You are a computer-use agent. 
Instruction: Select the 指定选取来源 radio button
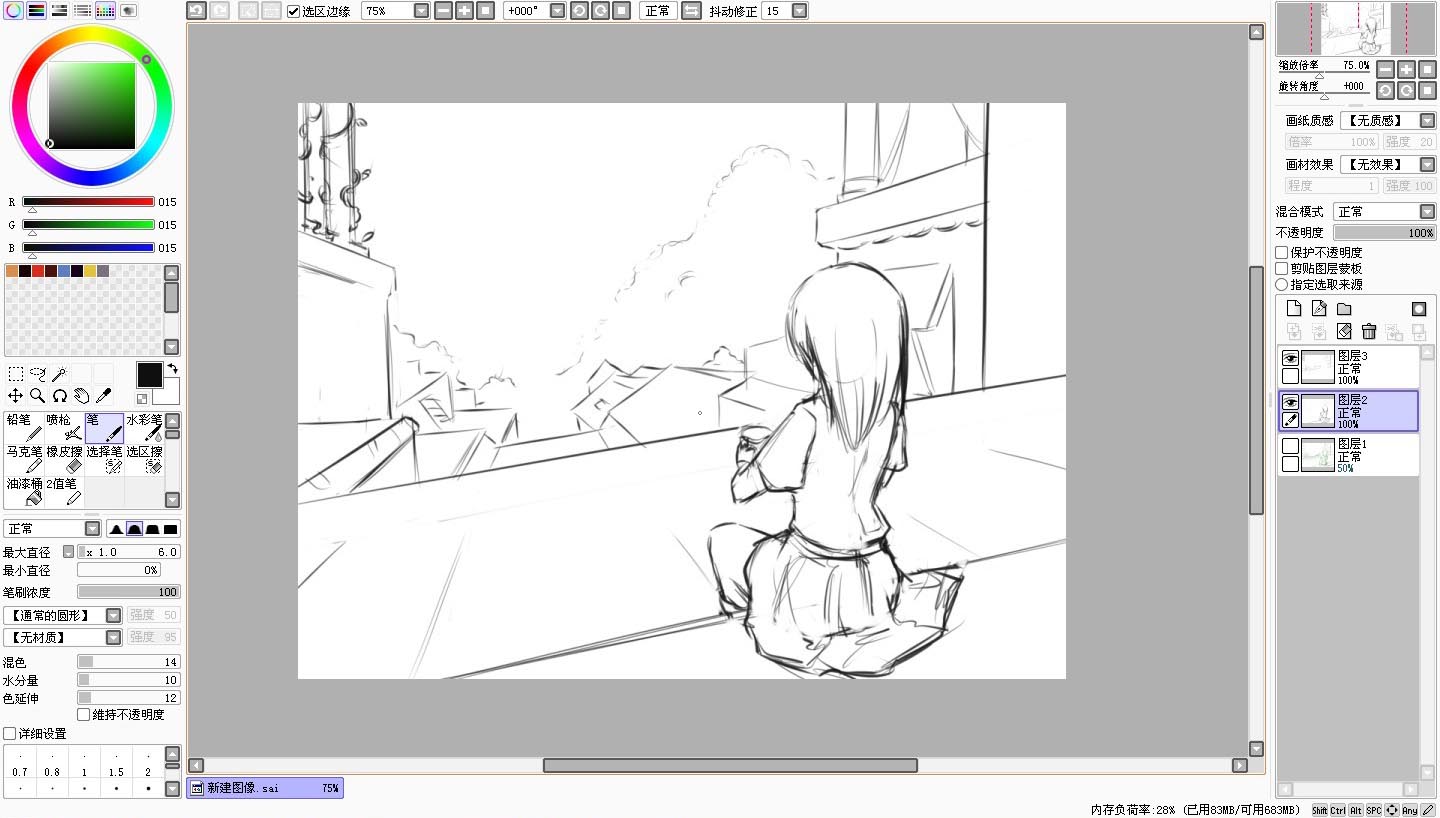pos(1282,285)
